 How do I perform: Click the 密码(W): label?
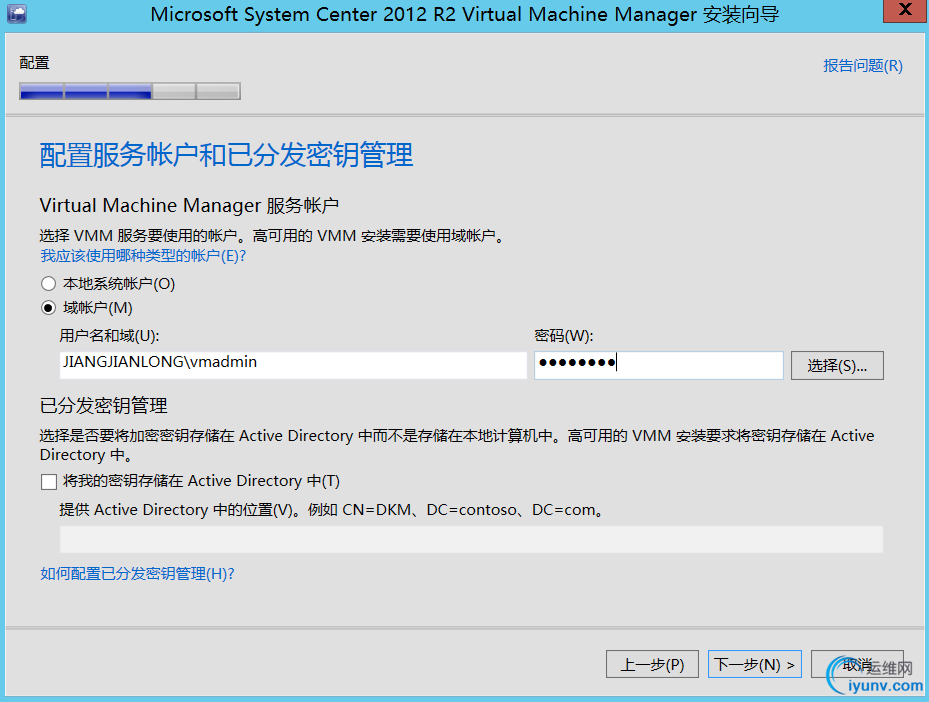(564, 336)
